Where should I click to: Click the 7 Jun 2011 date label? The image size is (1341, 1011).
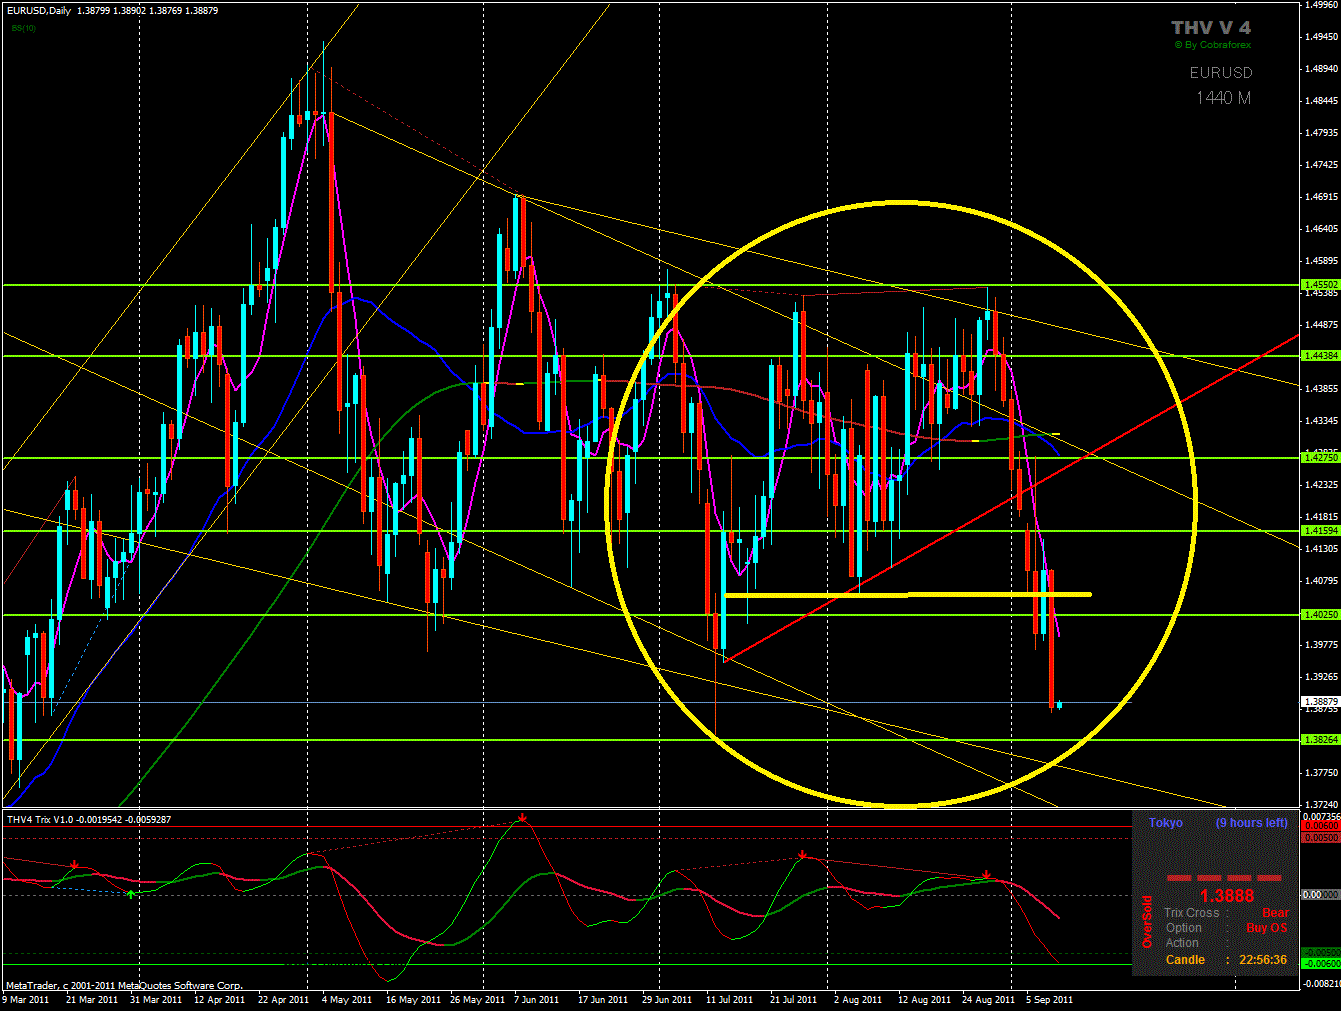(x=537, y=999)
